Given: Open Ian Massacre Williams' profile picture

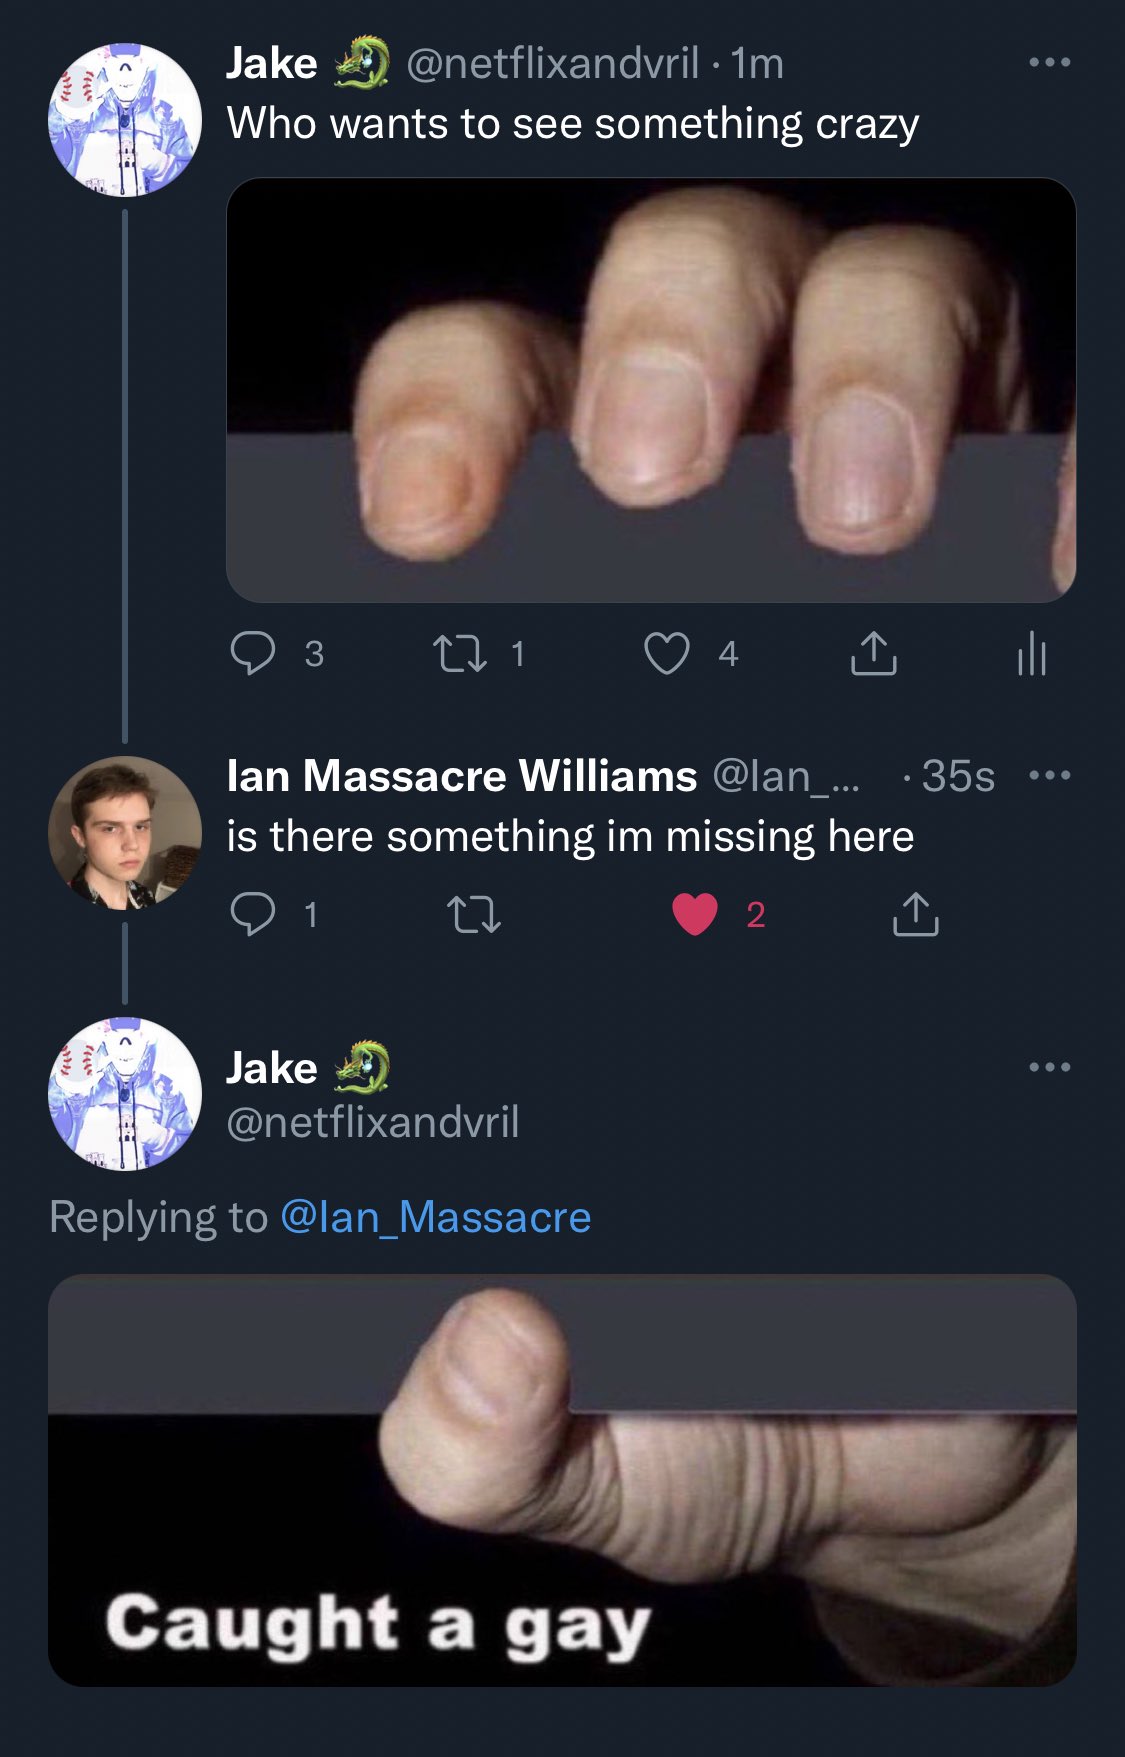Looking at the screenshot, I should point(125,833).
